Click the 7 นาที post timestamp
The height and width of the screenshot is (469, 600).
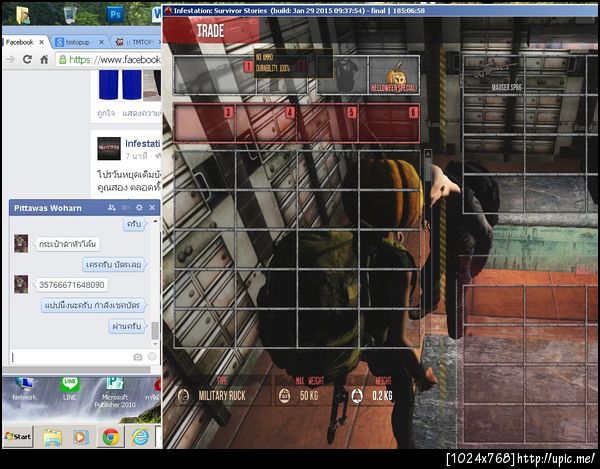tap(137, 156)
